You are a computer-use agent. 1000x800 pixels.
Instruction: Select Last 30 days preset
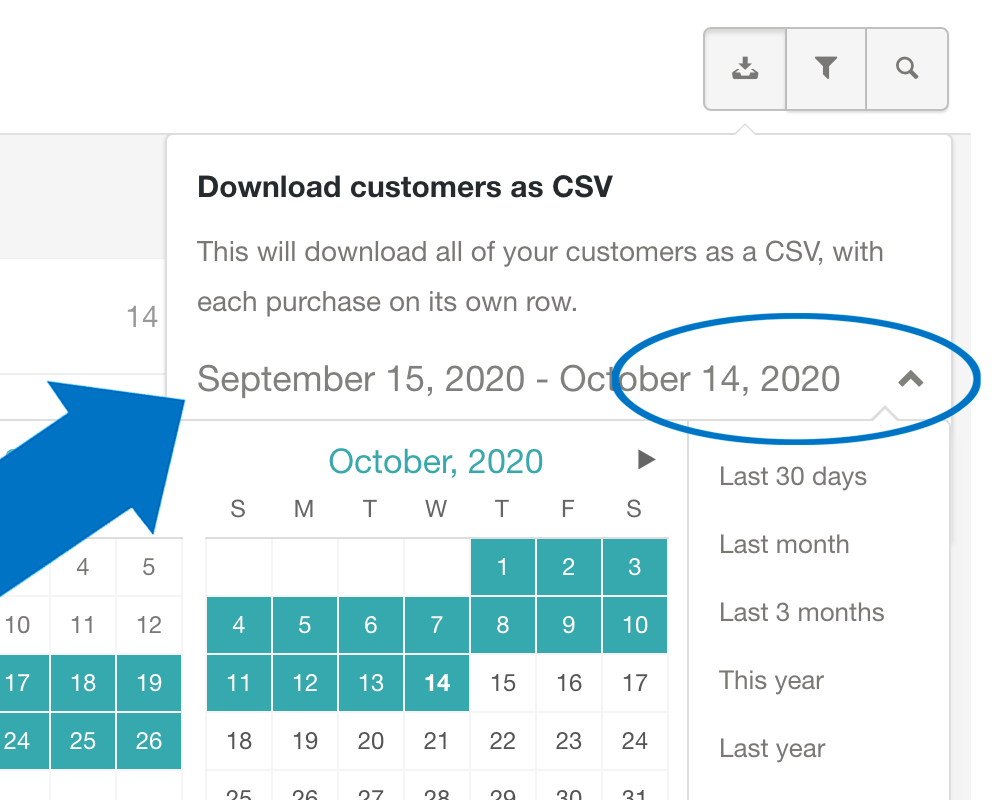[x=793, y=477]
